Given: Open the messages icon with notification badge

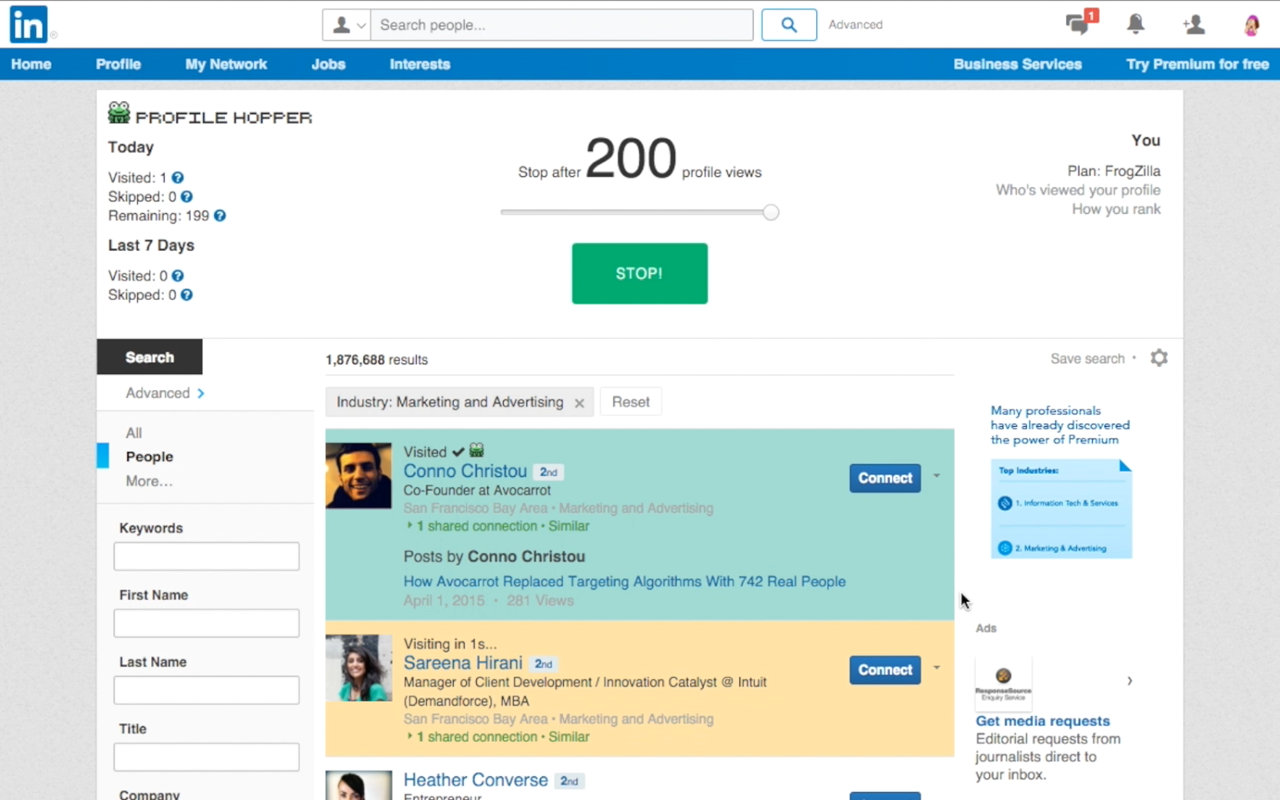Looking at the screenshot, I should 1080,24.
